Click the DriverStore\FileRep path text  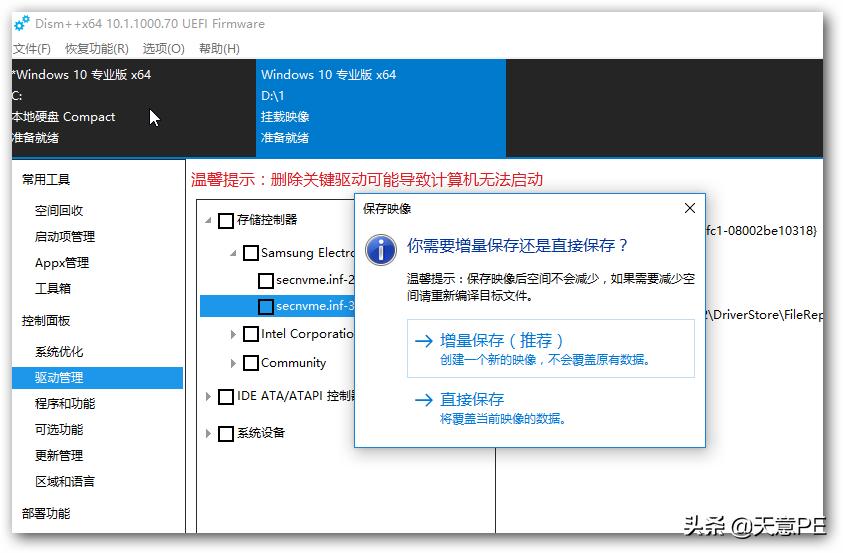(x=765, y=315)
